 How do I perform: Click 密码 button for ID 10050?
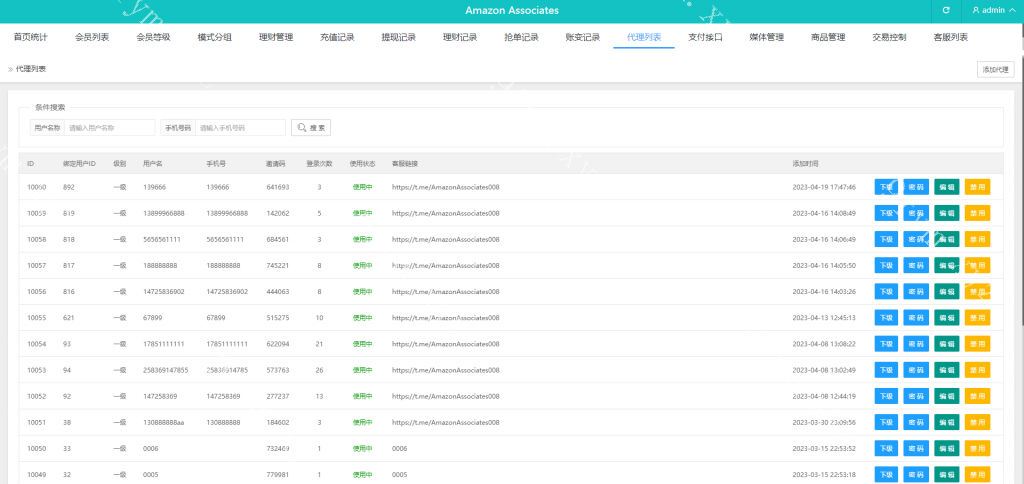[x=916, y=448]
